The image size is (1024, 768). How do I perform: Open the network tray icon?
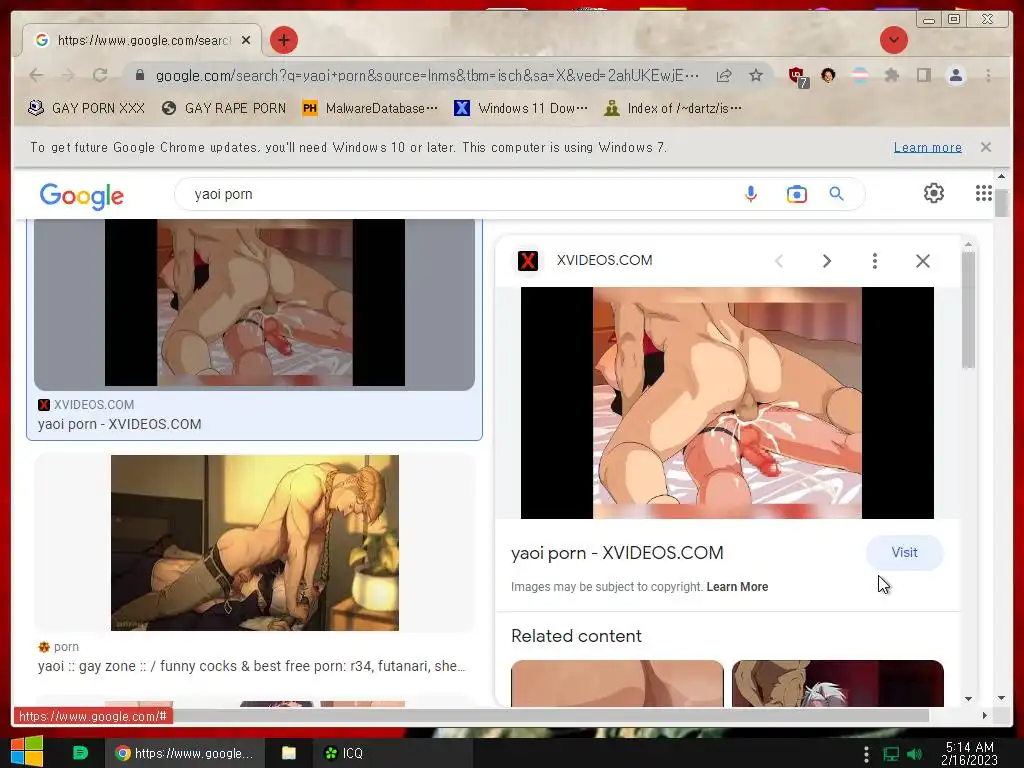tap(891, 754)
